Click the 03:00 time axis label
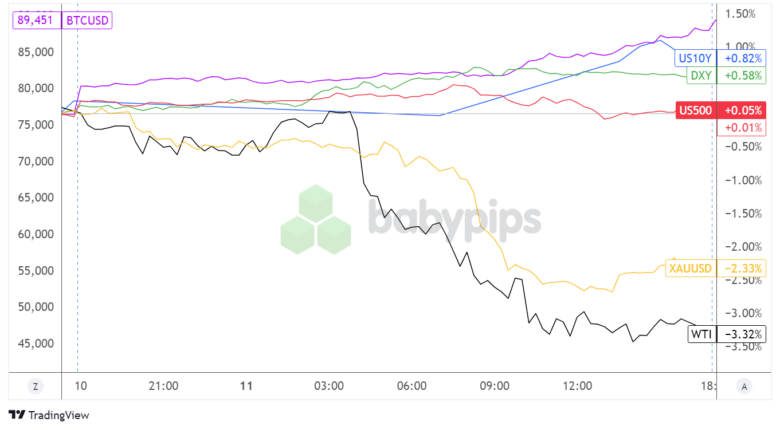 pyautogui.click(x=329, y=386)
